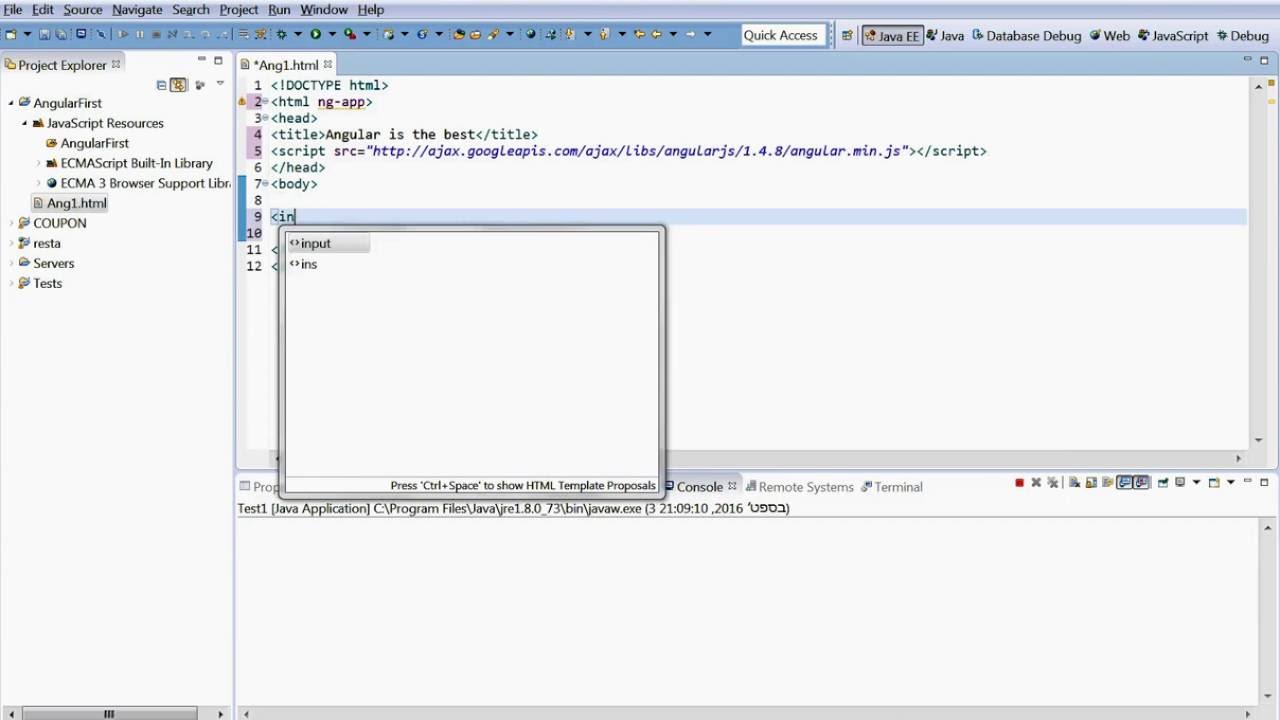Close the Project Explorer view tab
The height and width of the screenshot is (720, 1280).
116,64
